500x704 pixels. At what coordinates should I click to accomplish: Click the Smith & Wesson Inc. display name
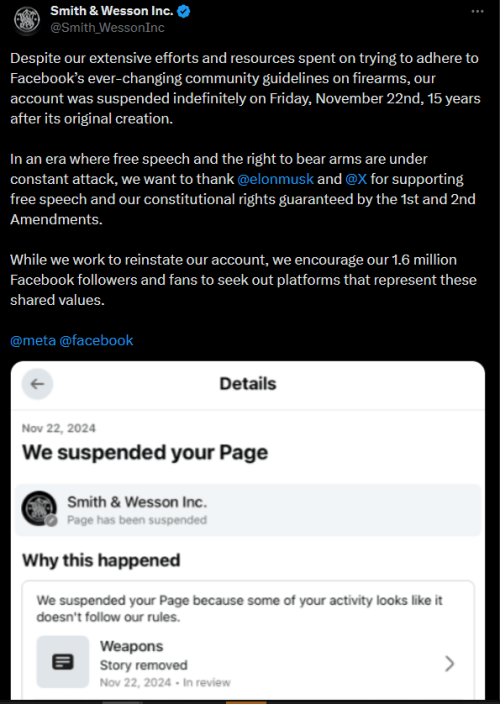pos(112,11)
